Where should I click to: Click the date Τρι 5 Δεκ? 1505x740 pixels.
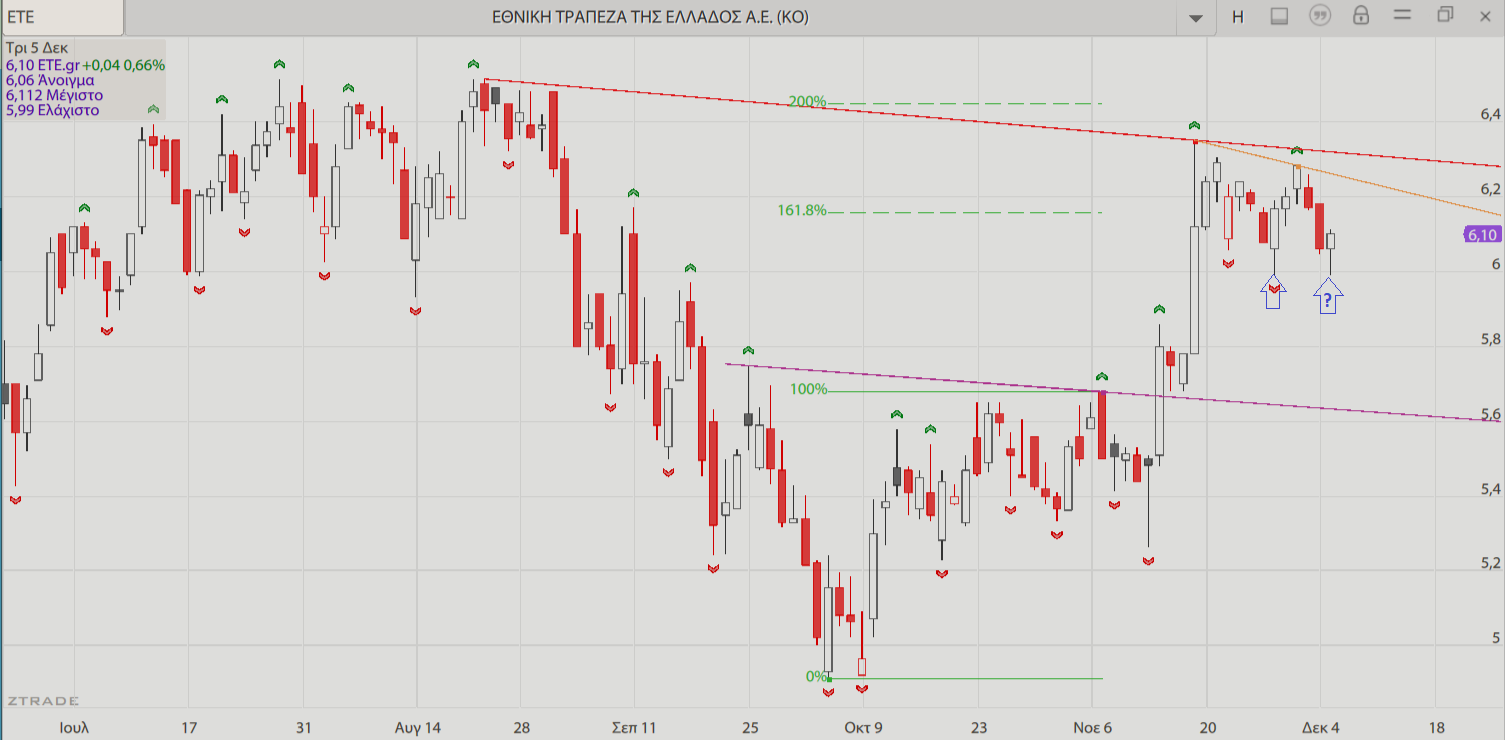tap(37, 48)
